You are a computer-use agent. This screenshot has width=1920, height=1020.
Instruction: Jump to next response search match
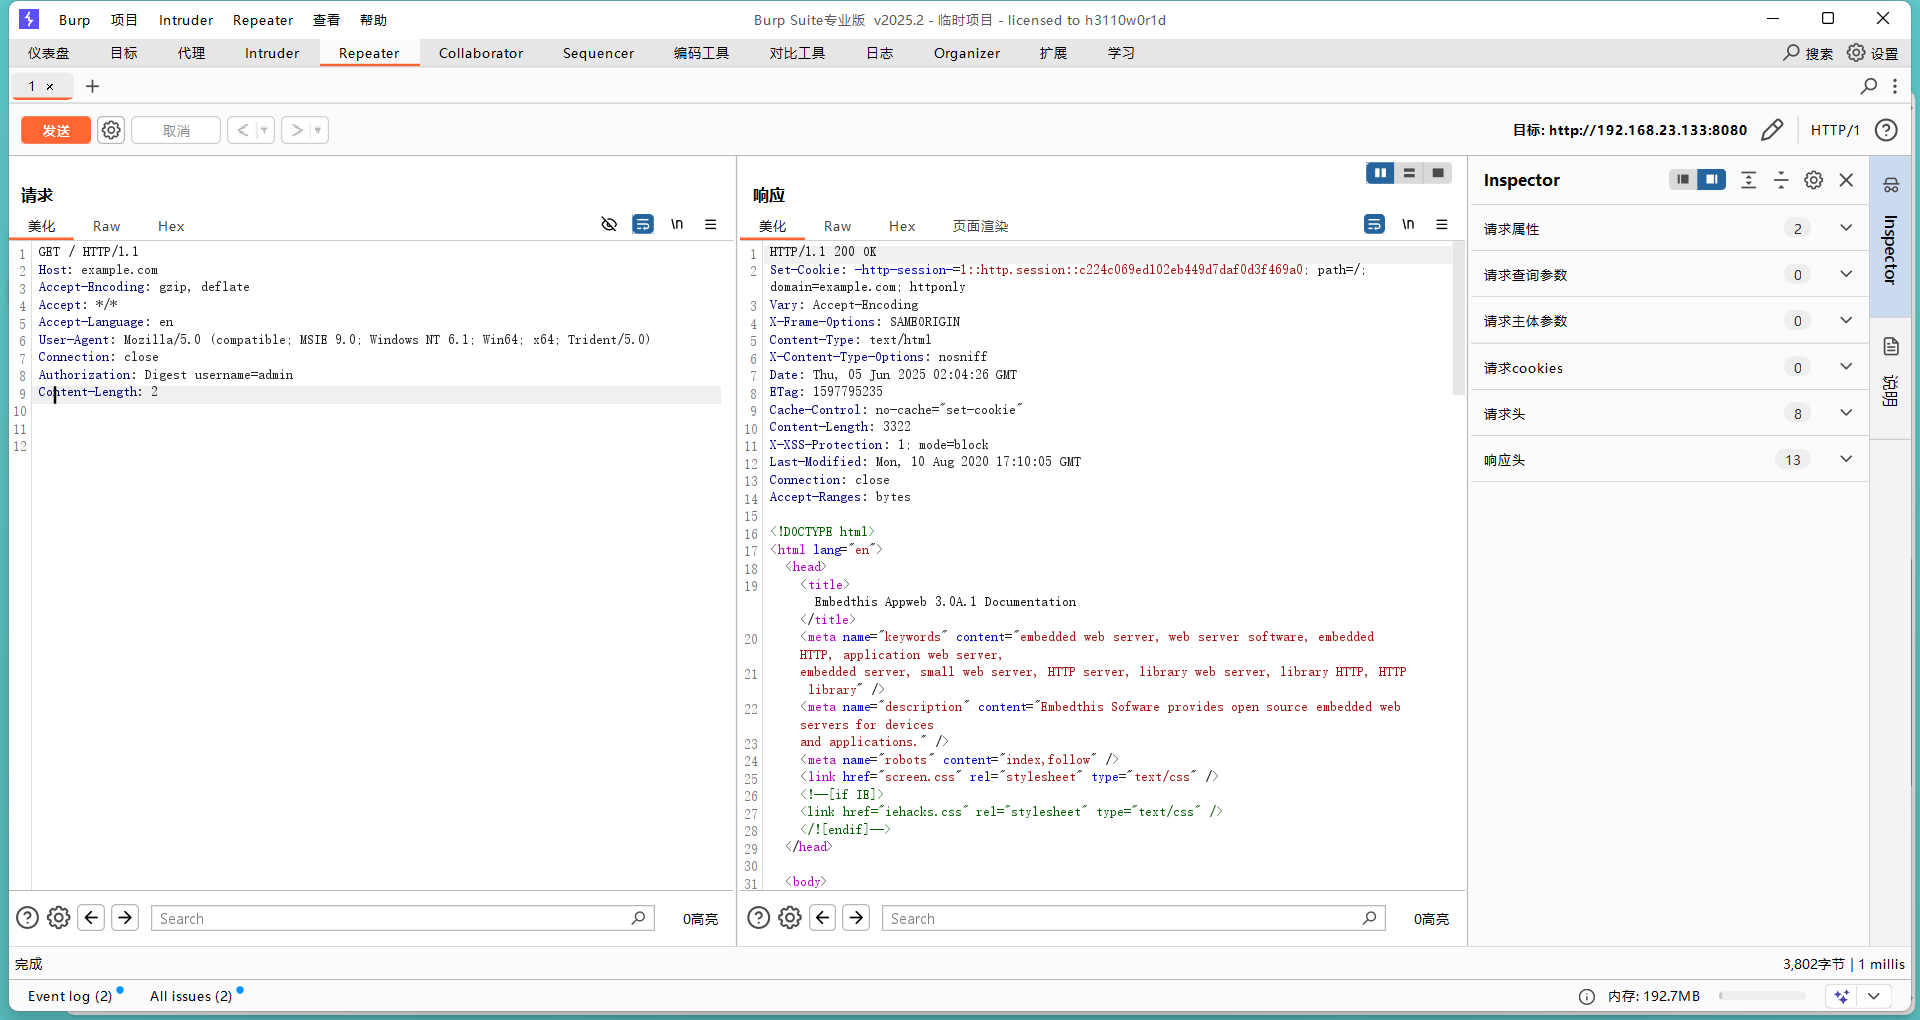856,917
